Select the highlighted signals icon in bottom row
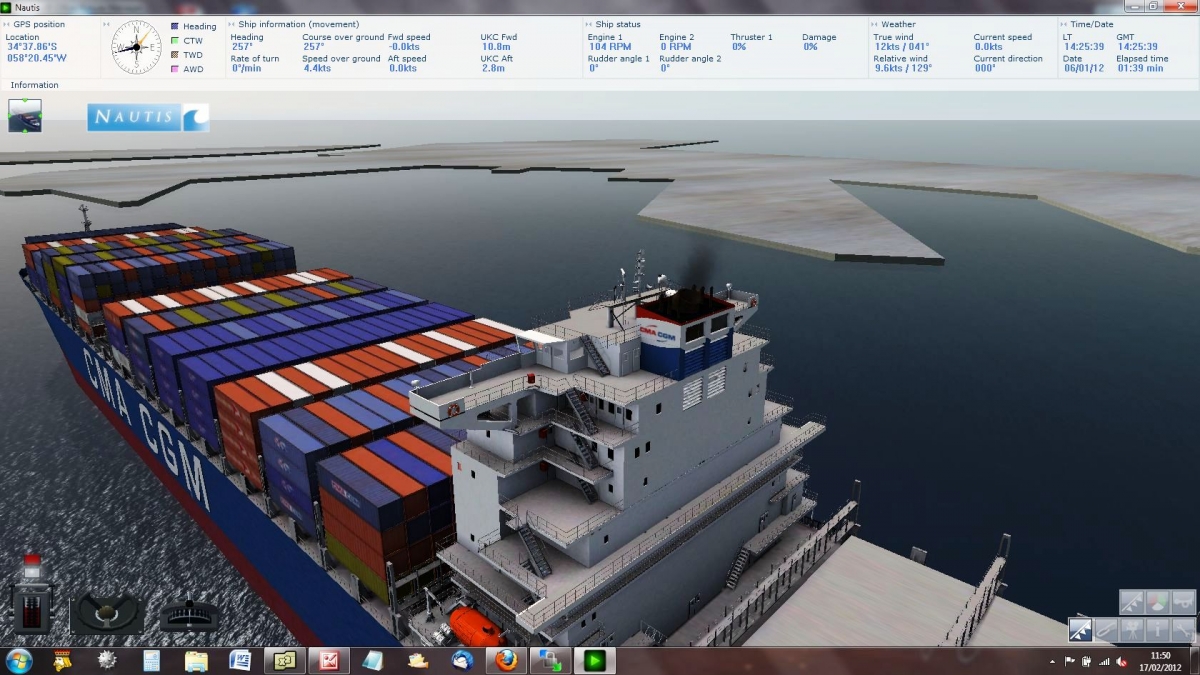The width and height of the screenshot is (1200, 675). click(x=1080, y=629)
